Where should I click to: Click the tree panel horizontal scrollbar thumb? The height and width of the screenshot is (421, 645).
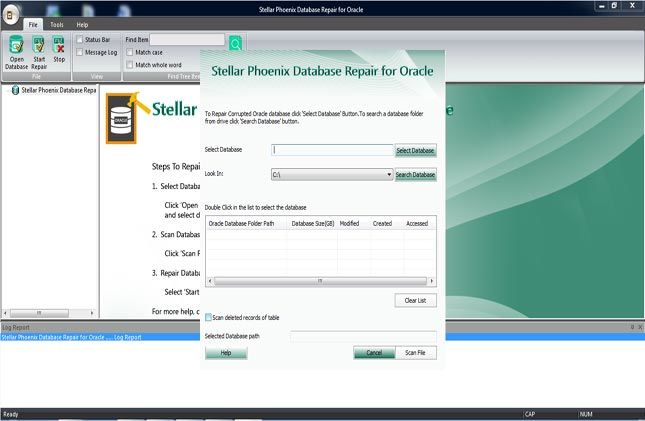point(39,313)
